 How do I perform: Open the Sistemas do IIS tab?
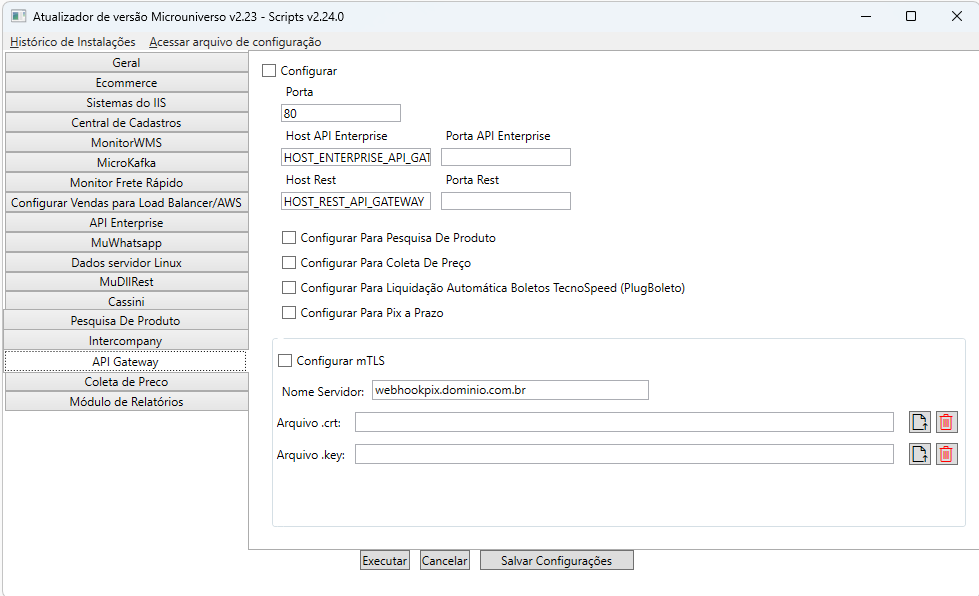click(x=127, y=103)
